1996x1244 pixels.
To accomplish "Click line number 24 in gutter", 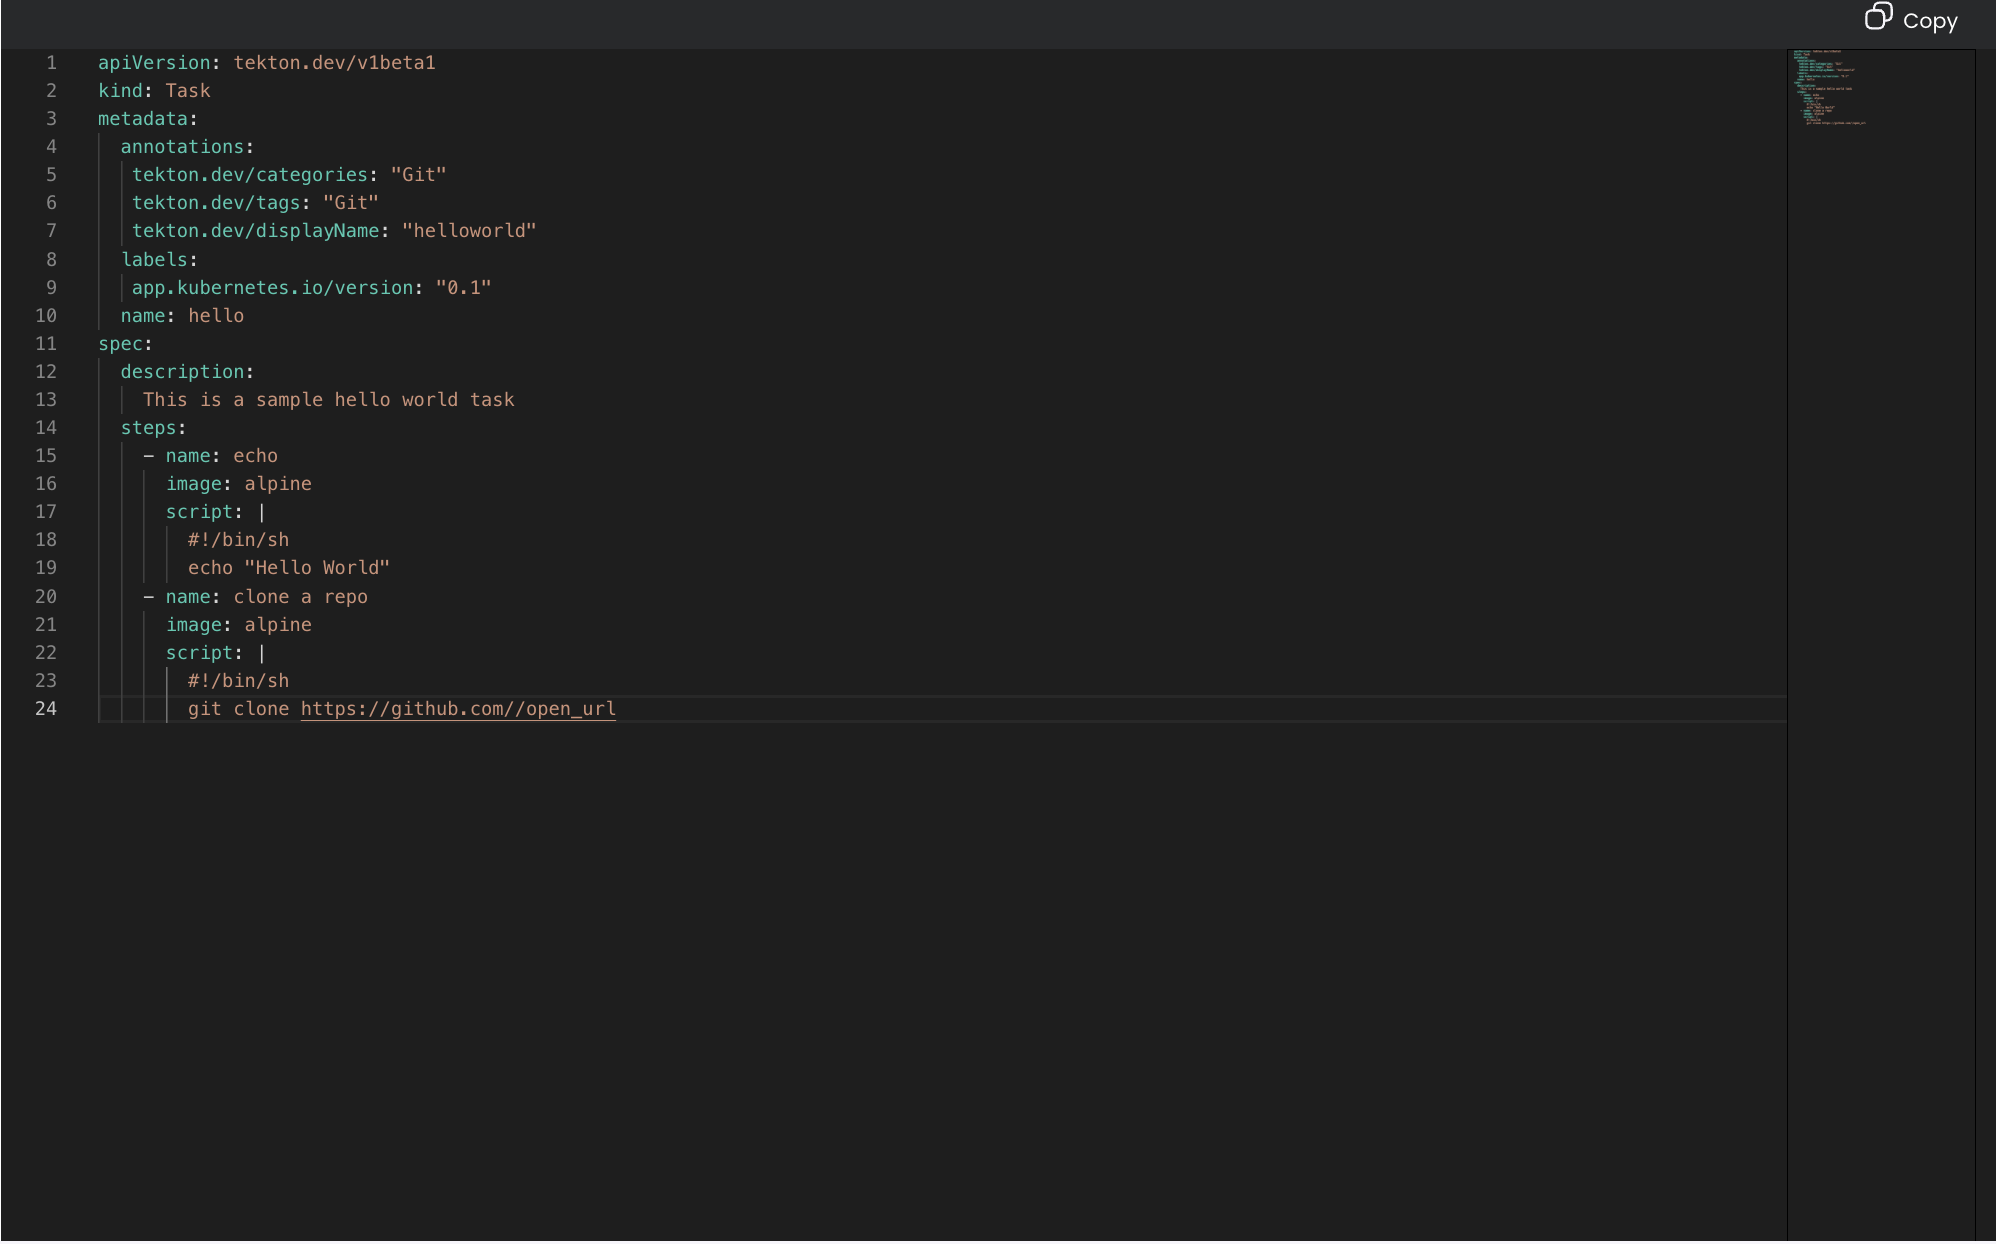I will pyautogui.click(x=46, y=709).
